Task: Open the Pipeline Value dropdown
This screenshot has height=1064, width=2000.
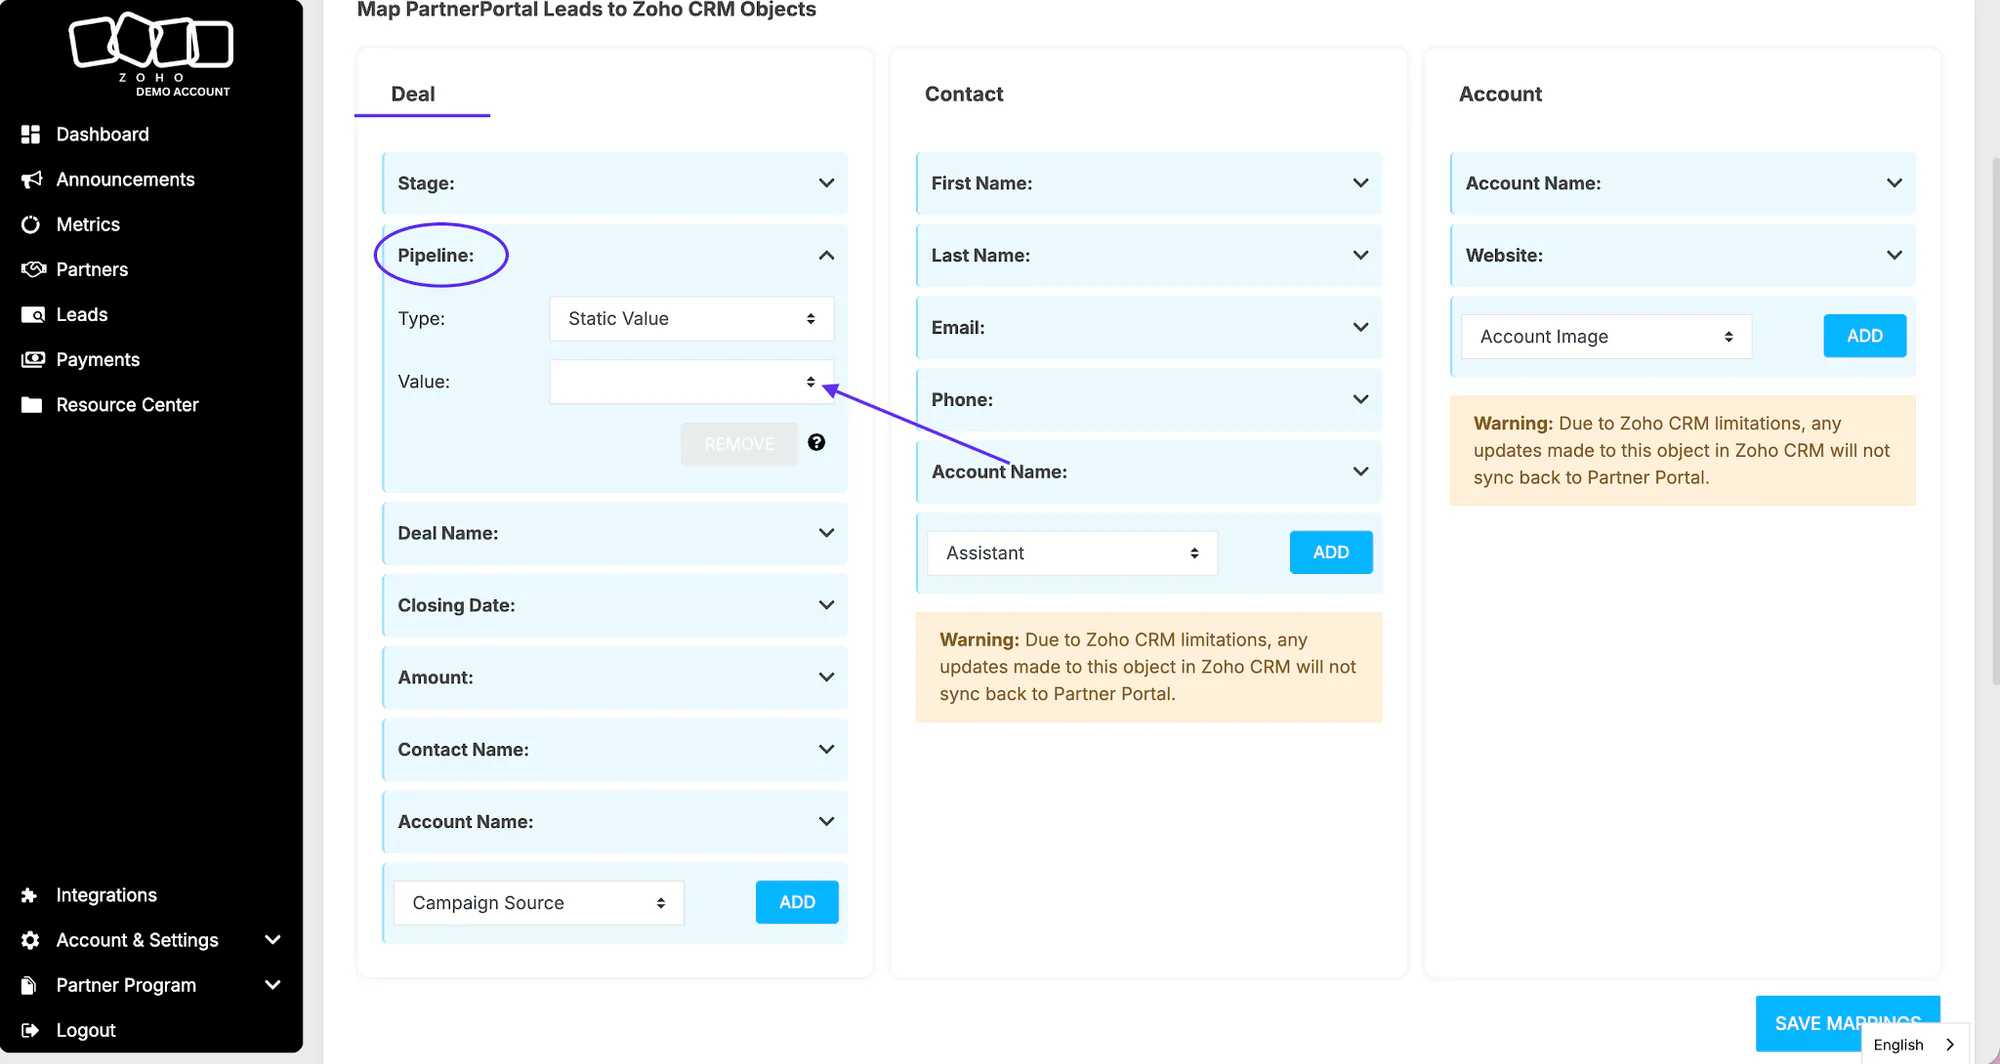Action: pos(691,381)
